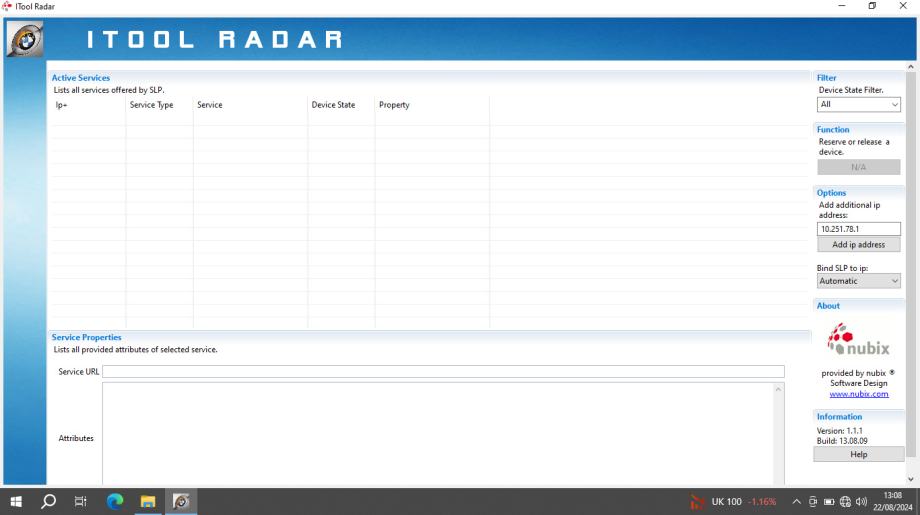Viewport: 920px width, 515px height.
Task: Click main window scrollbar up arrow
Action: click(911, 67)
